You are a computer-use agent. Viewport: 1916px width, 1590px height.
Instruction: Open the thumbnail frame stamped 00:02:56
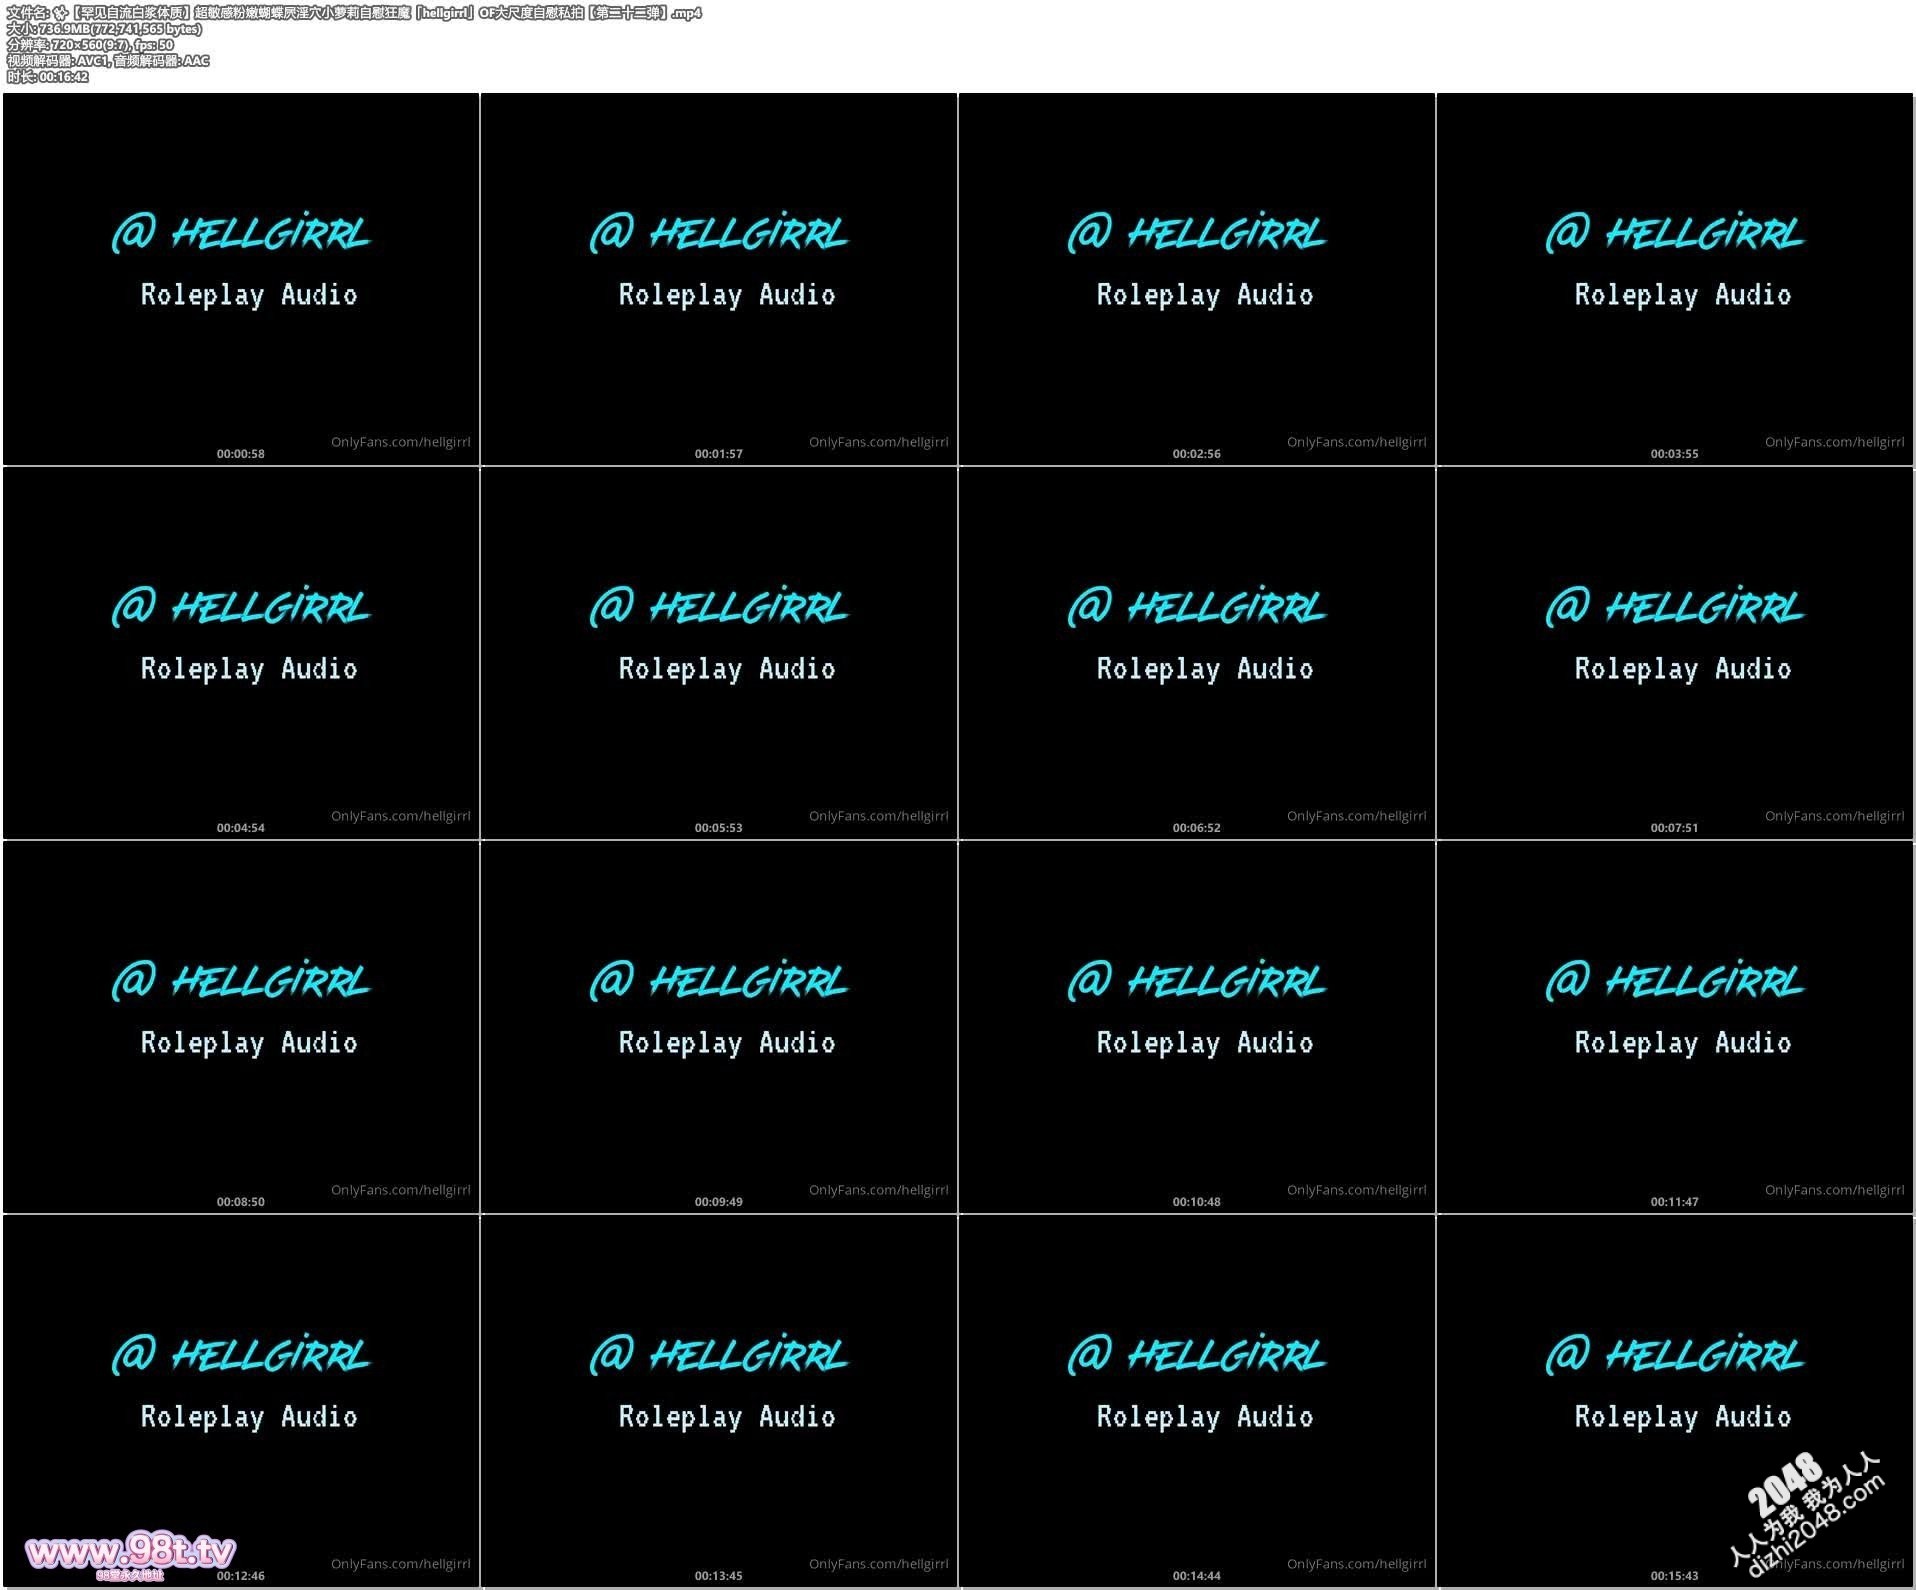(x=1197, y=279)
